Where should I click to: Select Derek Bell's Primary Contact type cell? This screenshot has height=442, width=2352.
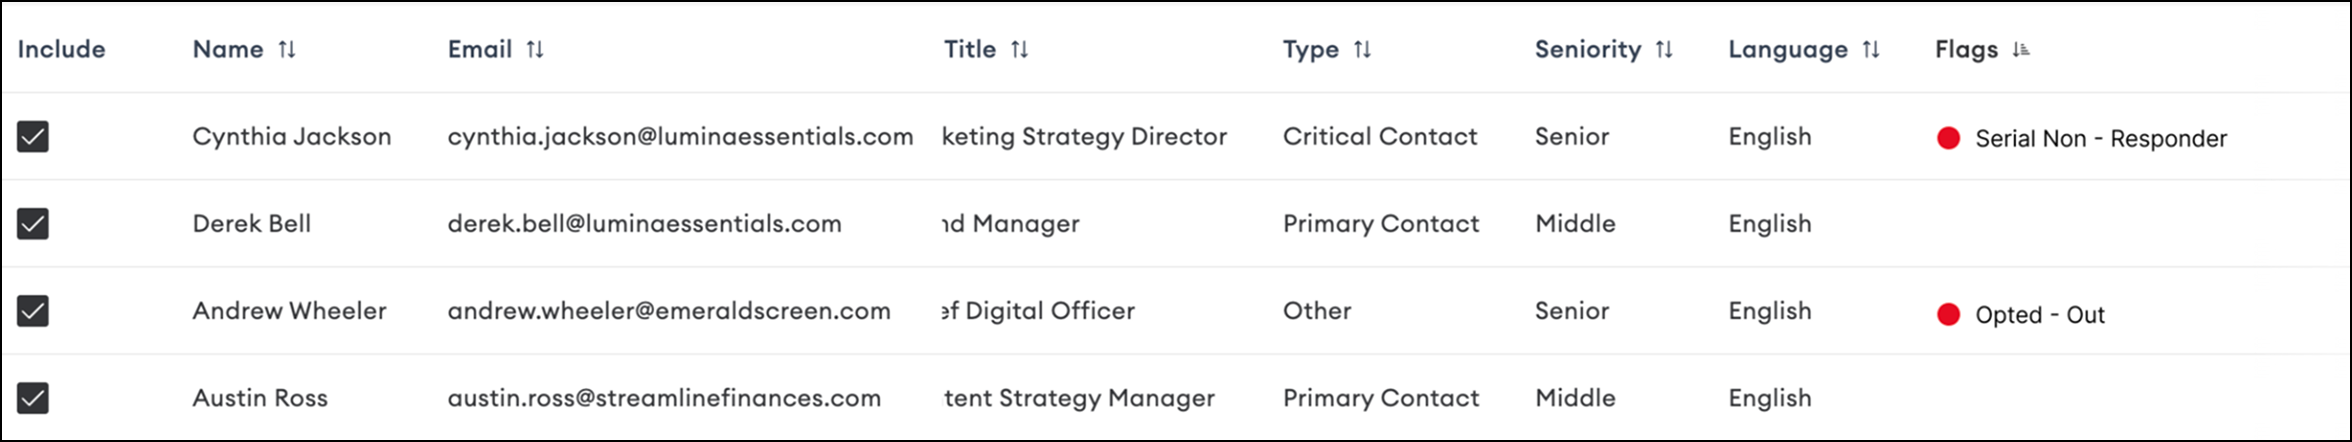pos(1380,224)
